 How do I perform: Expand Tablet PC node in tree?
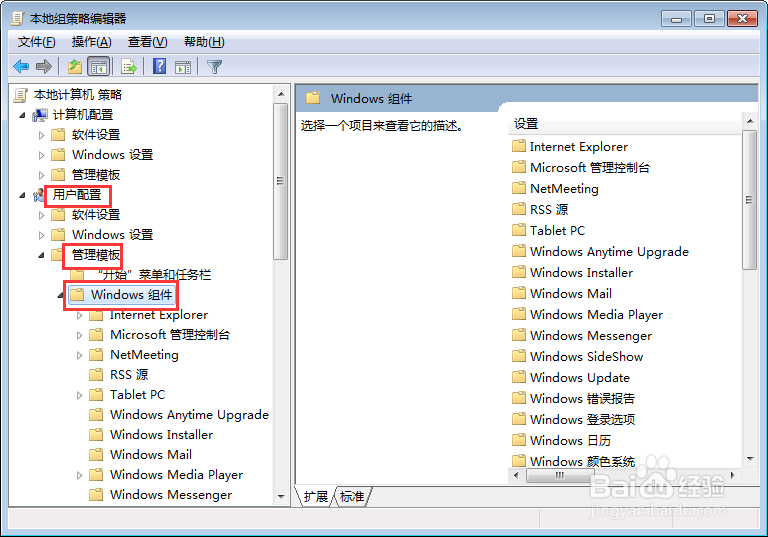coord(79,395)
